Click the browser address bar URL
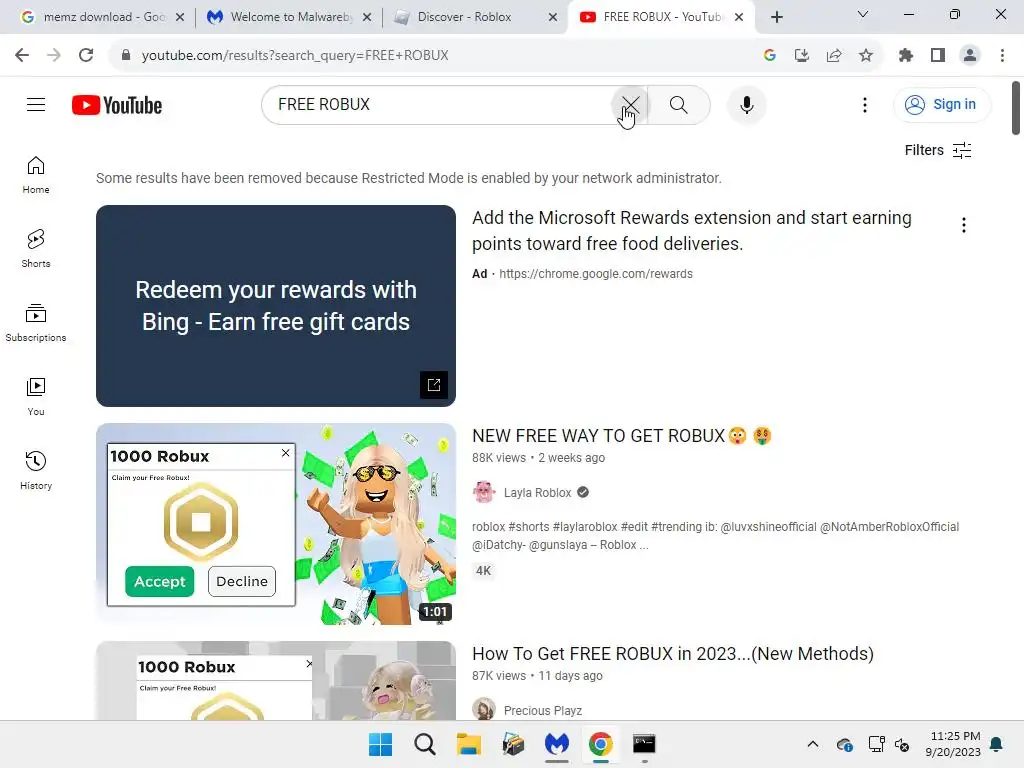1024x768 pixels. (x=295, y=56)
